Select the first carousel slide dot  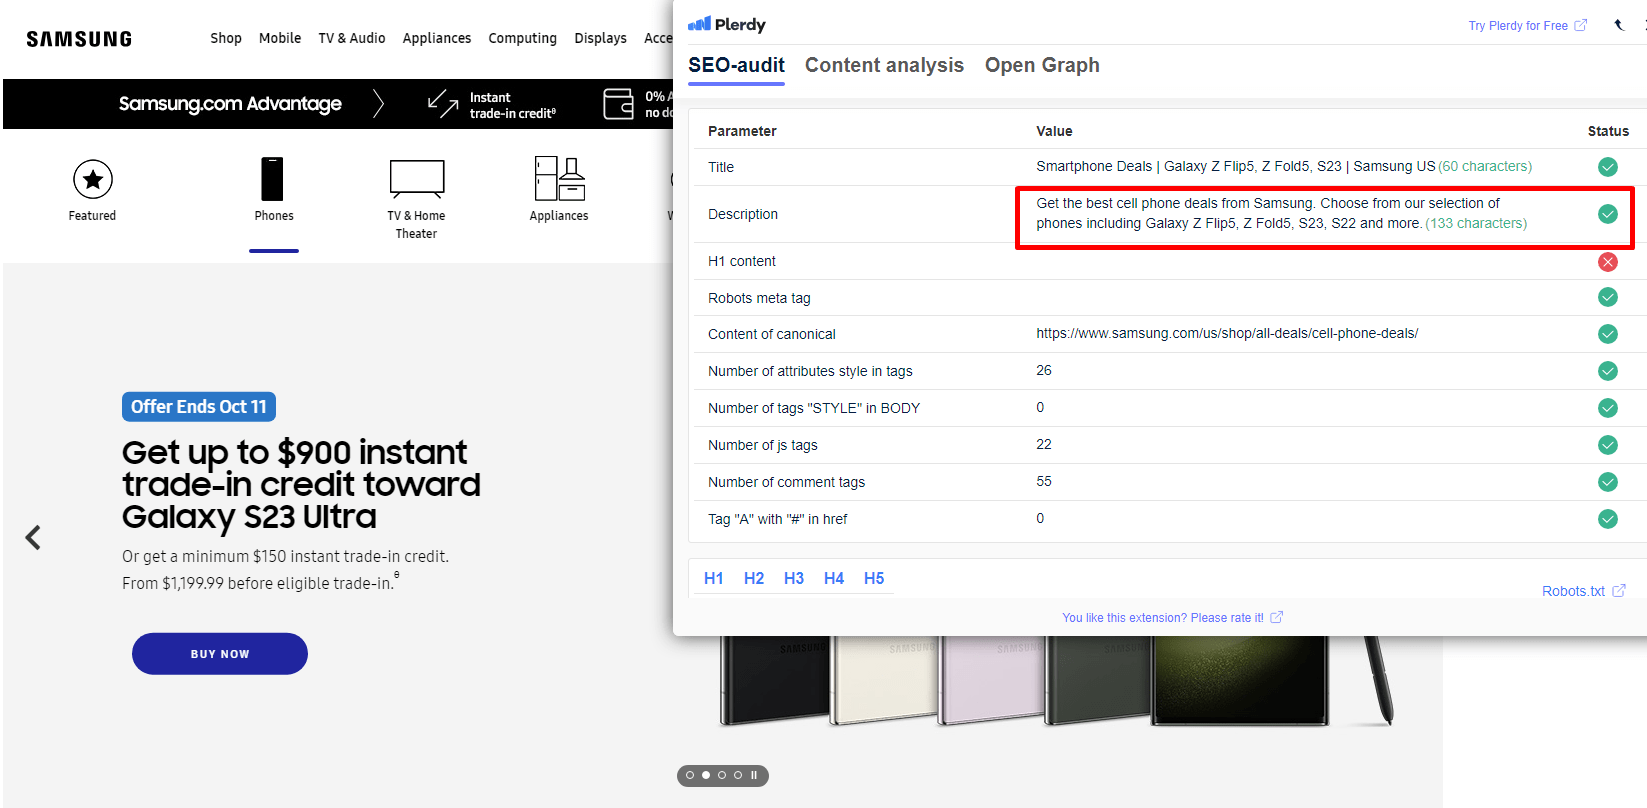point(690,775)
